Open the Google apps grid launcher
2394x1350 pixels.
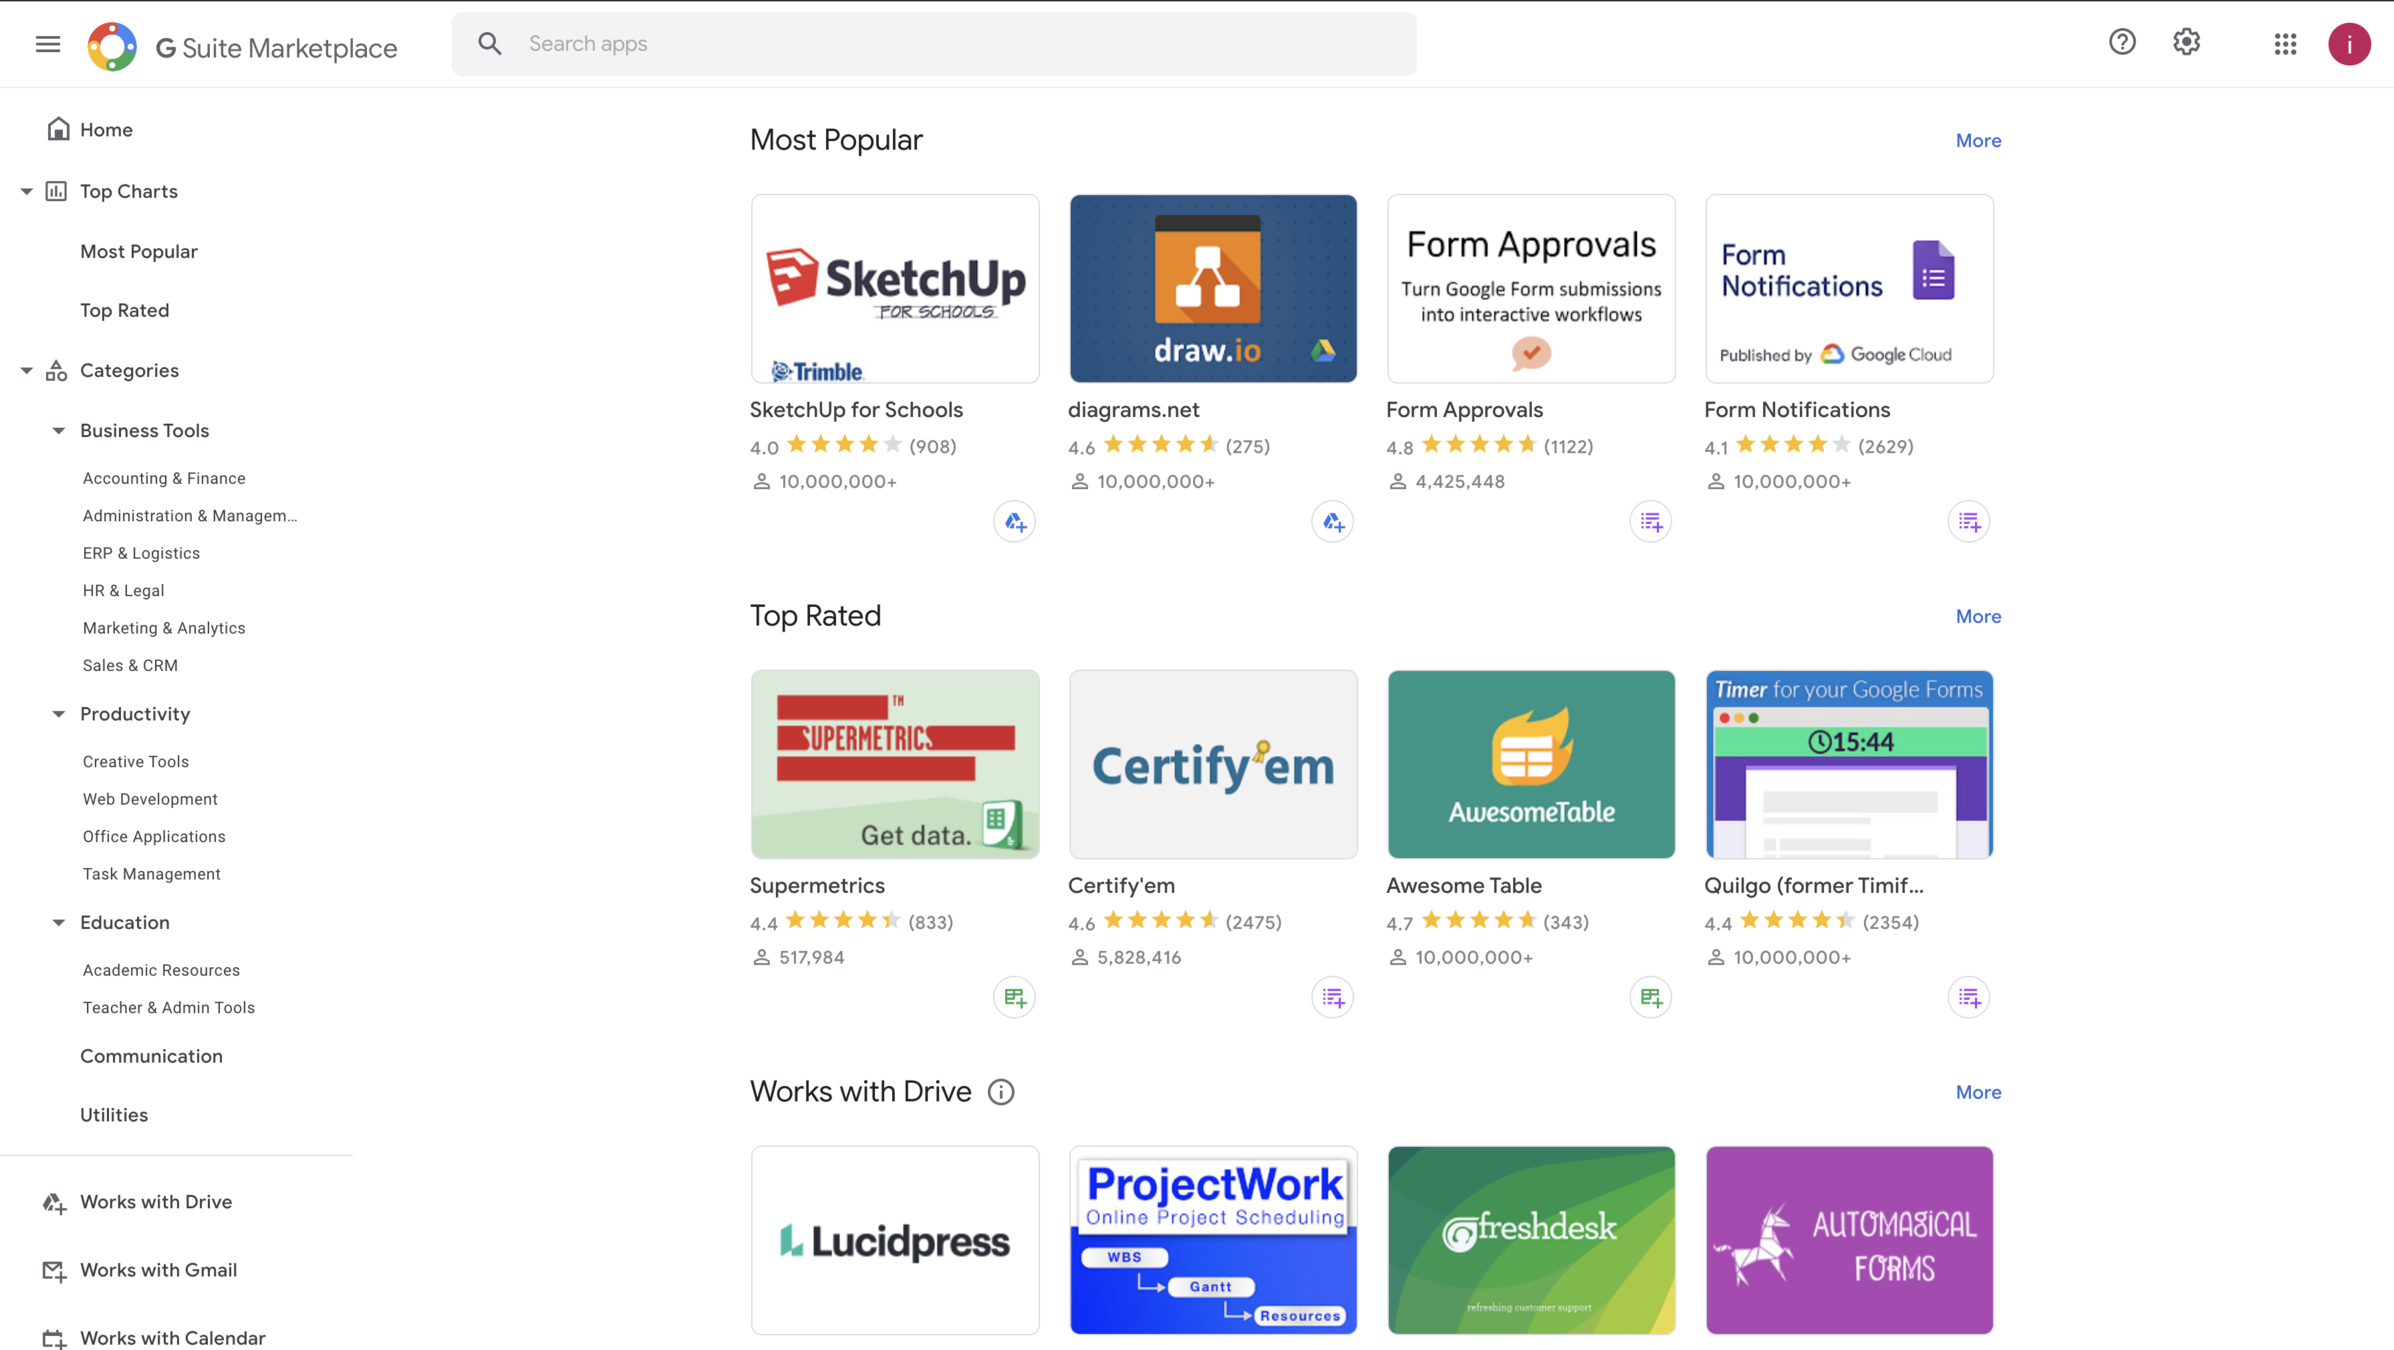[x=2285, y=44]
